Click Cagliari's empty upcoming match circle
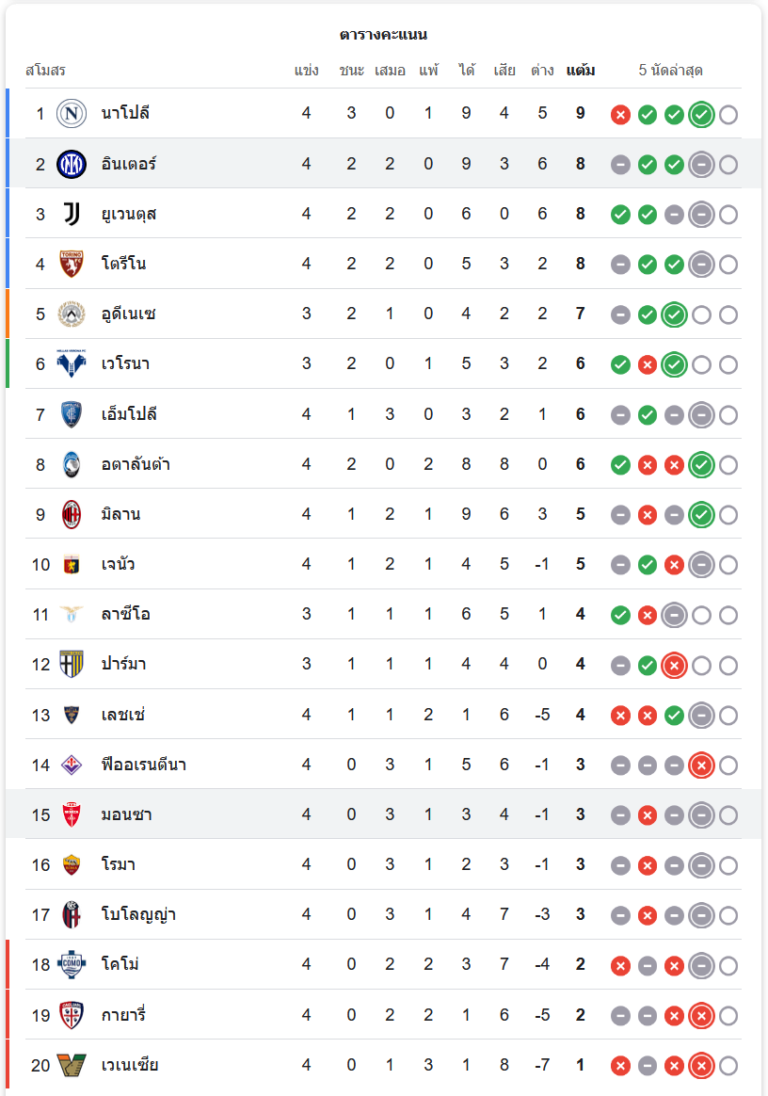 coord(728,1016)
